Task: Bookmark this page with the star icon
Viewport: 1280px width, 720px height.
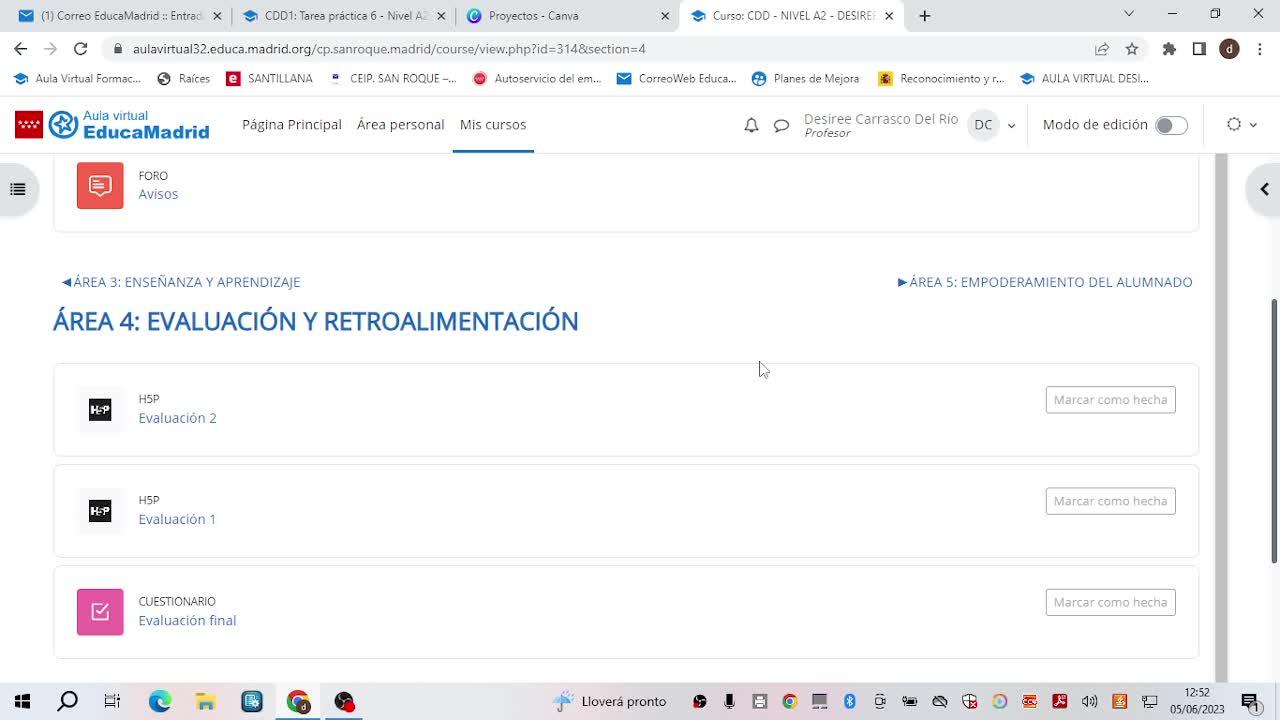Action: 1132,49
